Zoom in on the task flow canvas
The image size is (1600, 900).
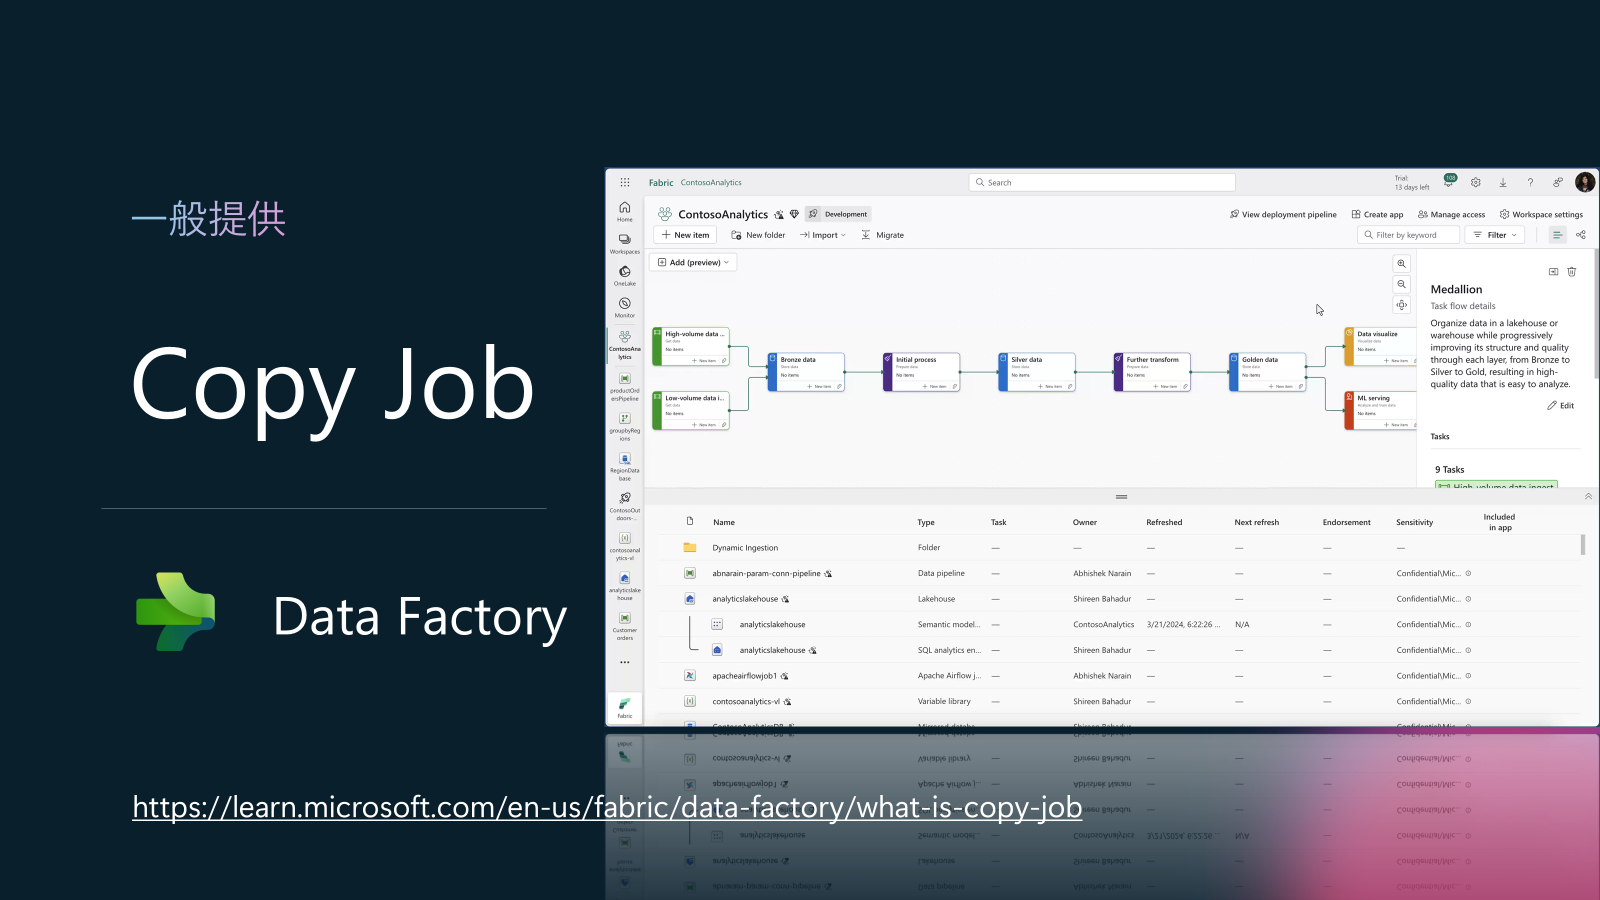click(x=1402, y=264)
